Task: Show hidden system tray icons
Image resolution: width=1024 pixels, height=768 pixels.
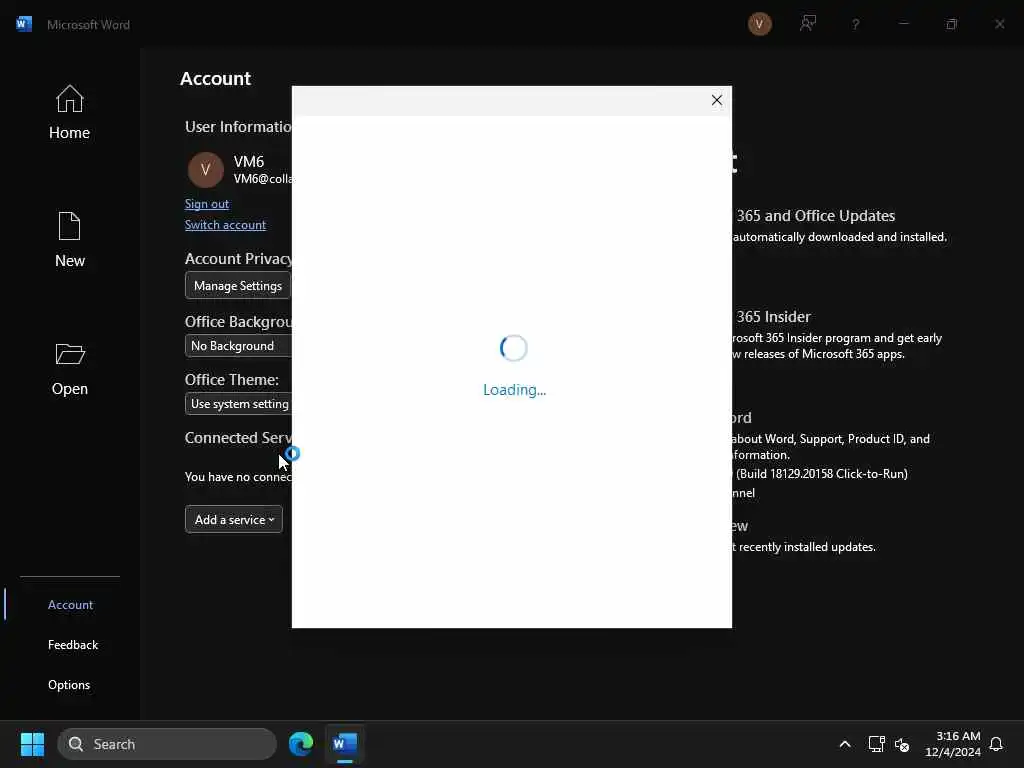Action: pyautogui.click(x=844, y=744)
